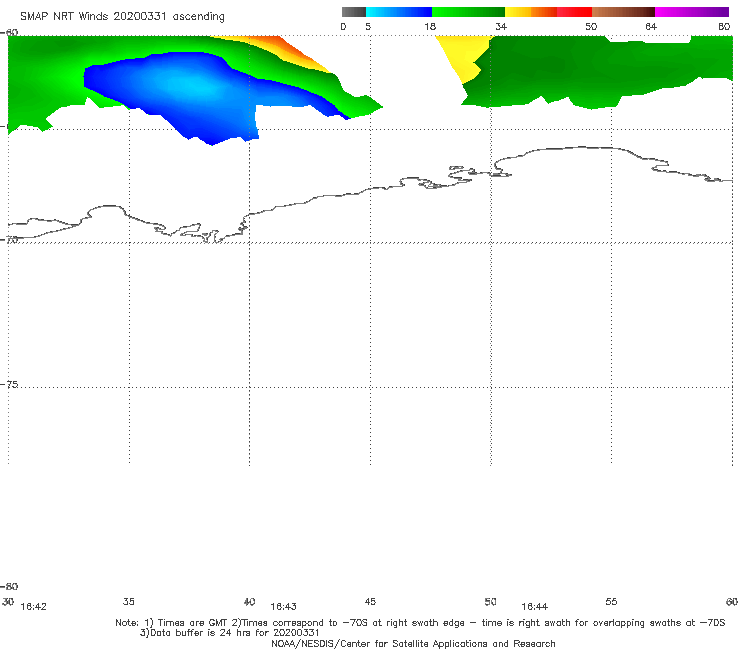
Task: Click the latitude label '-80'
Action: coord(9,586)
